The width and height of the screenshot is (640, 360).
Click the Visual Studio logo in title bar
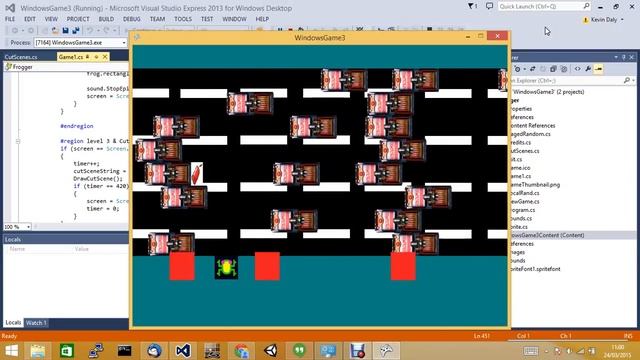click(x=10, y=8)
